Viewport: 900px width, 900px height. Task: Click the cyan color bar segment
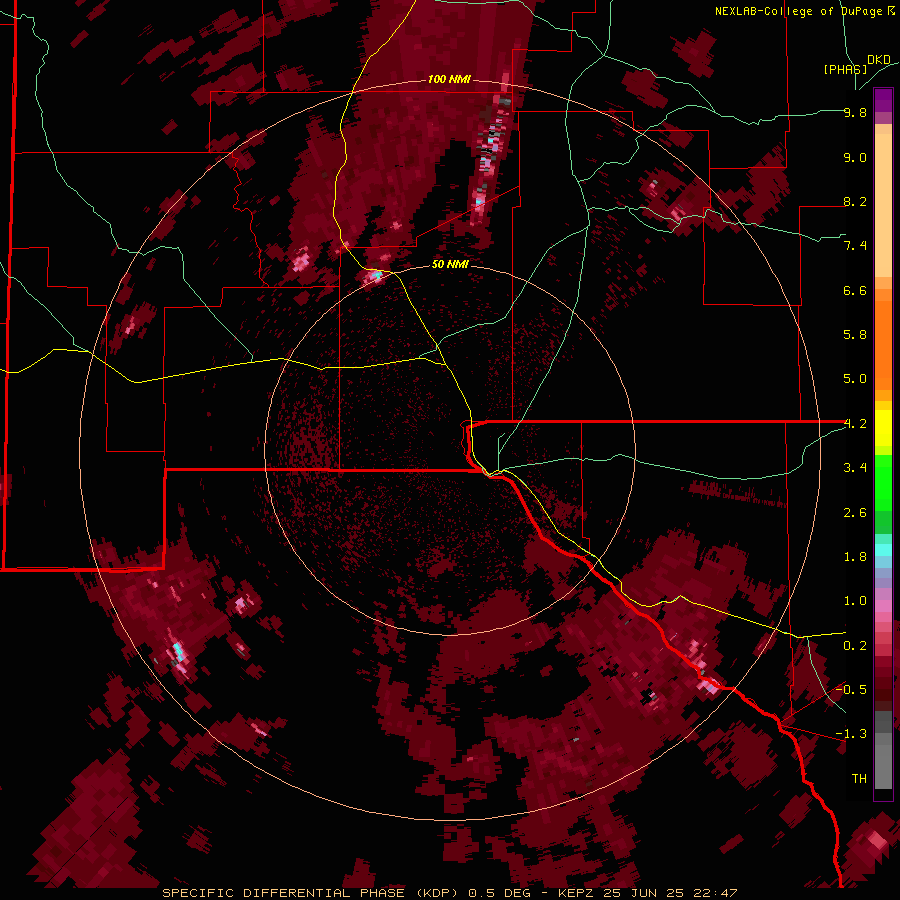point(883,550)
